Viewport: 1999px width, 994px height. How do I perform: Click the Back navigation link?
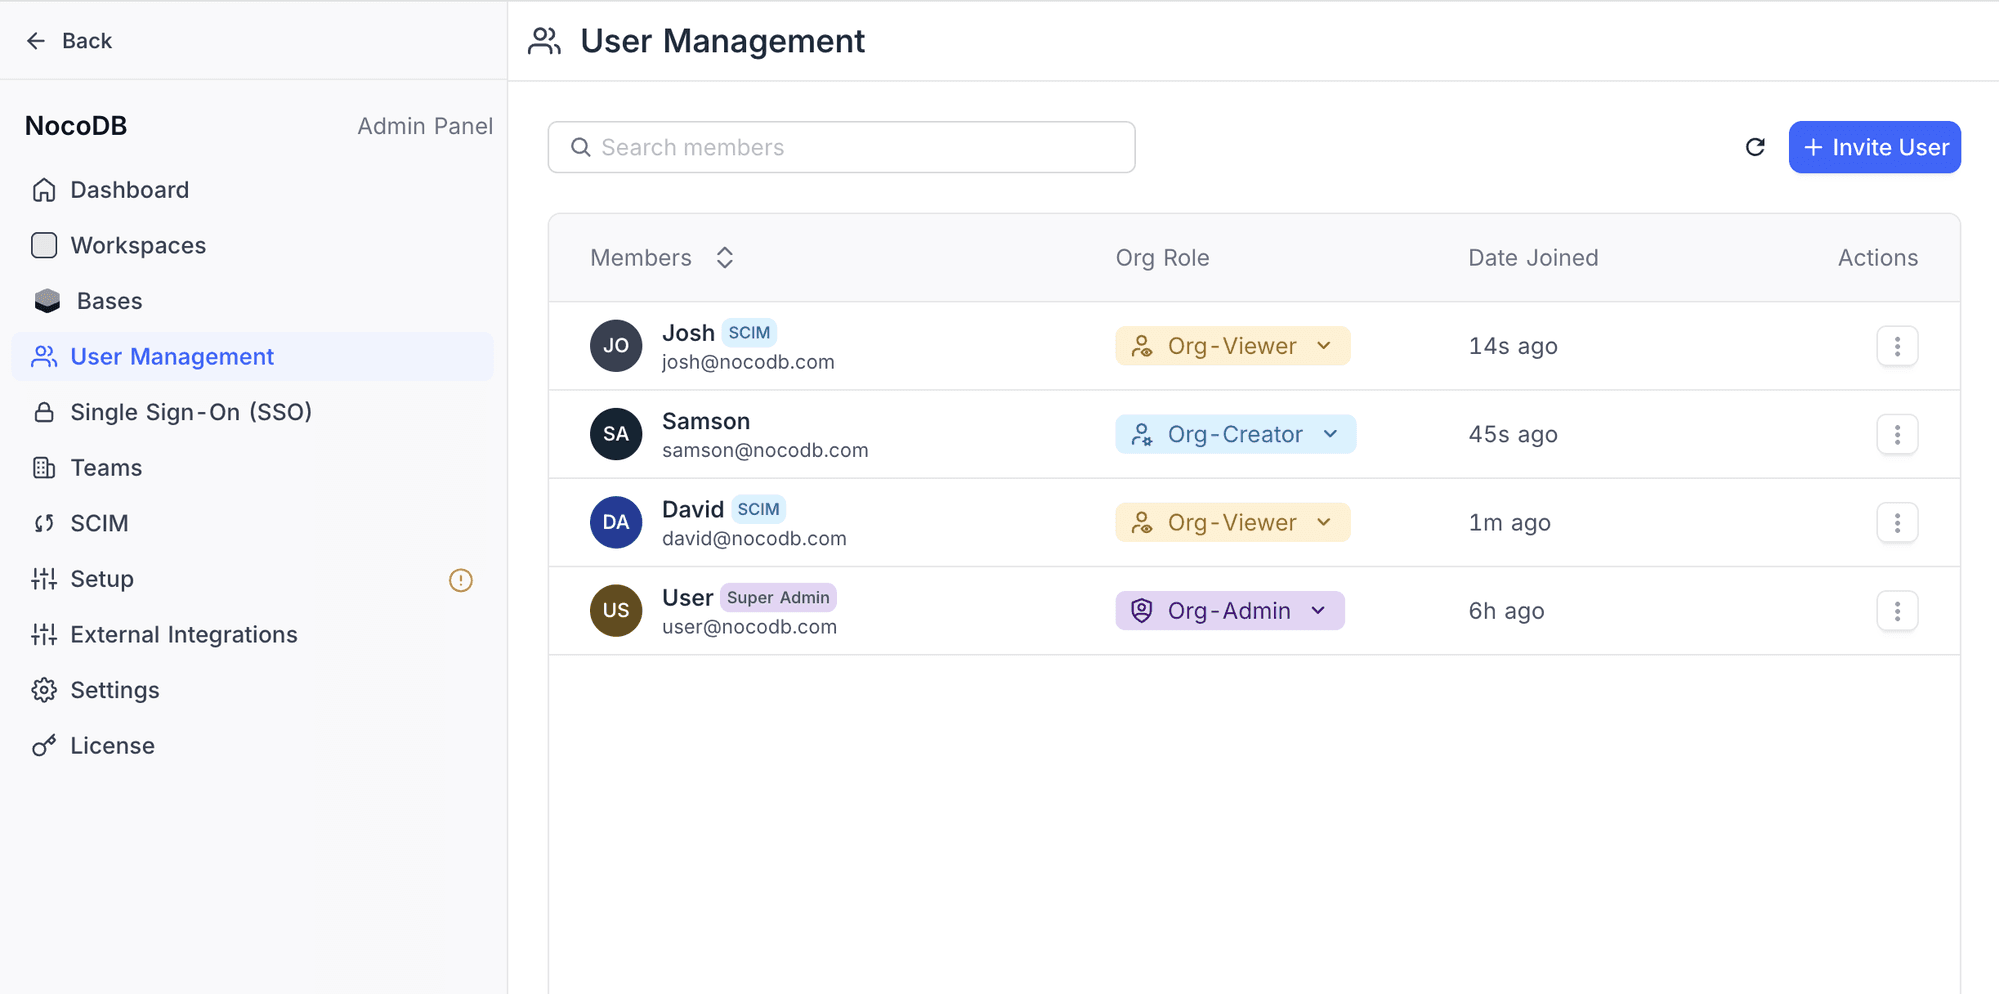[68, 40]
